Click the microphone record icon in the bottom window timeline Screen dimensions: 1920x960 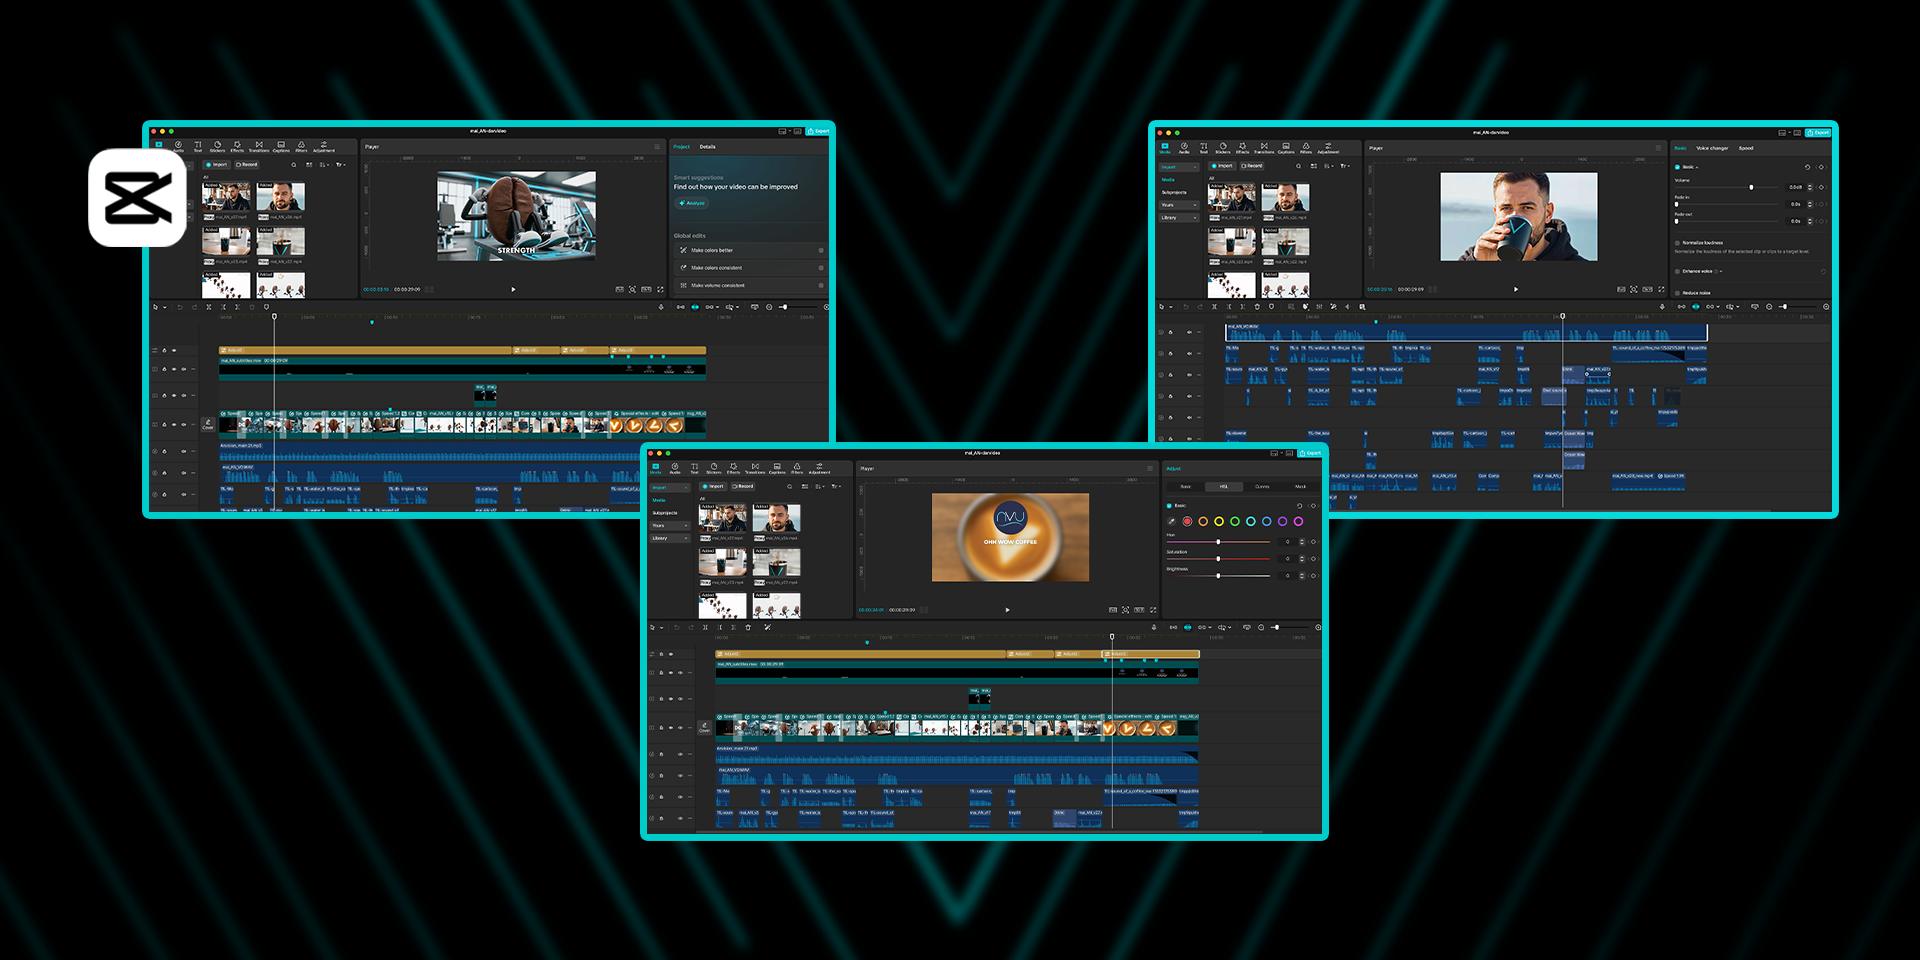pyautogui.click(x=1154, y=627)
